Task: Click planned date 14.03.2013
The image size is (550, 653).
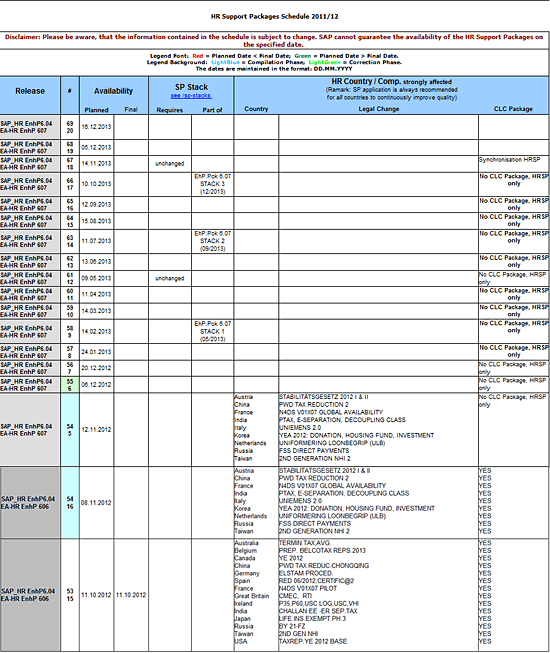Action: 96,311
